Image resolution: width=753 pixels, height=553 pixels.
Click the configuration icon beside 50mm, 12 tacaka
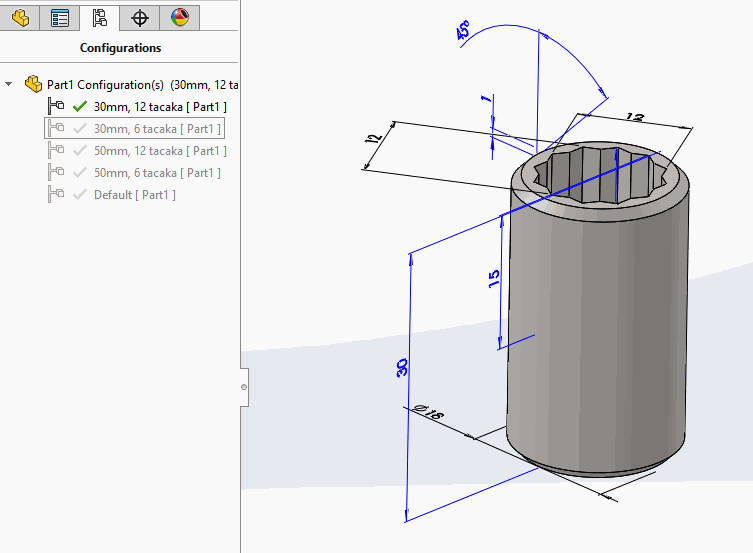tap(56, 150)
